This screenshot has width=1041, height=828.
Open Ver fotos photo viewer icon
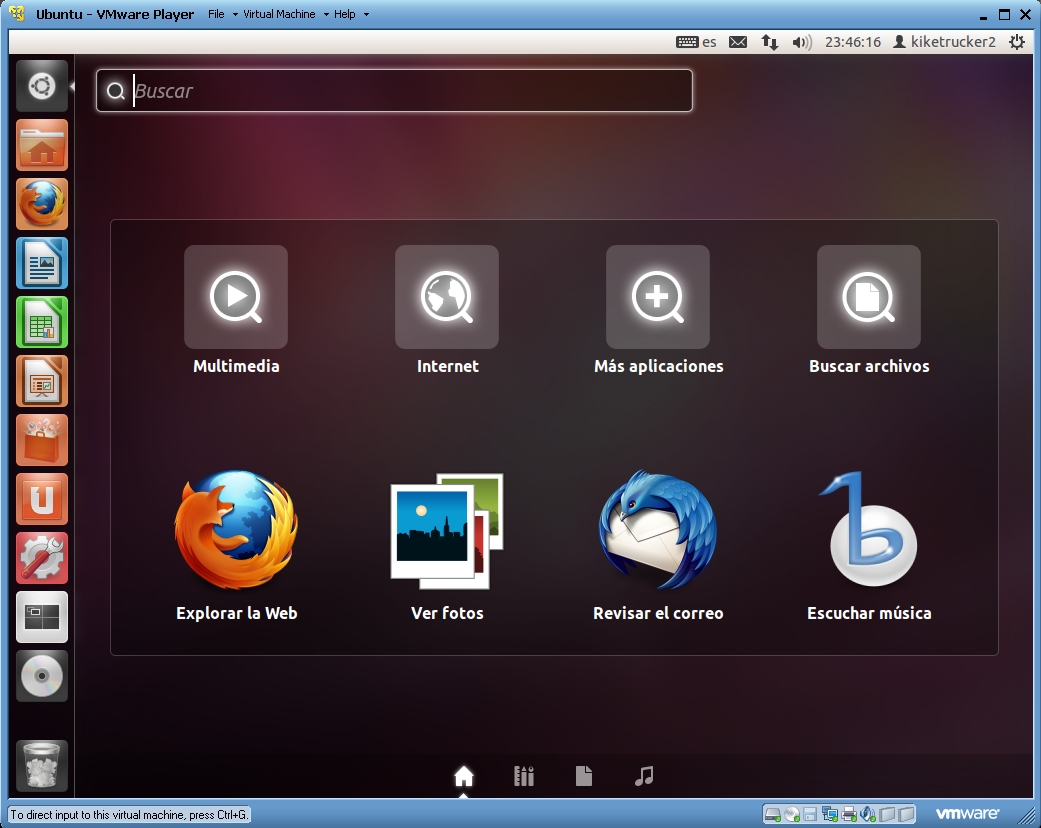click(x=447, y=531)
